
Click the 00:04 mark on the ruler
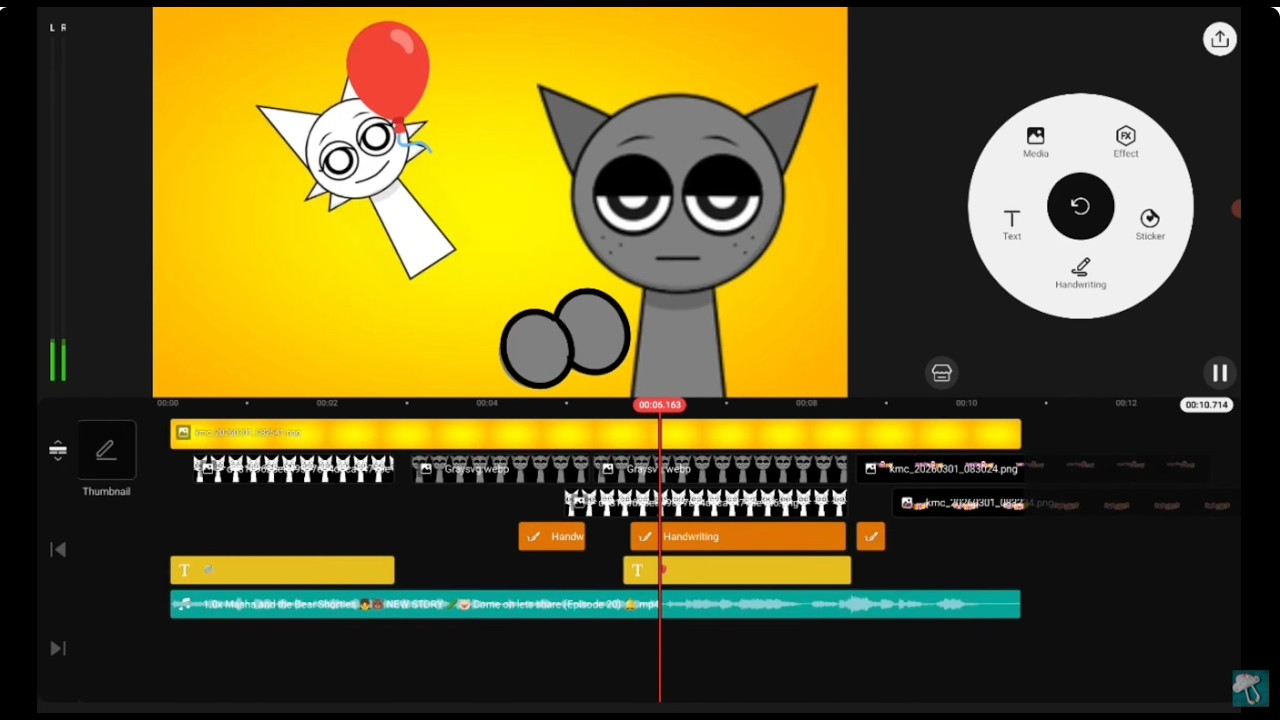click(486, 403)
